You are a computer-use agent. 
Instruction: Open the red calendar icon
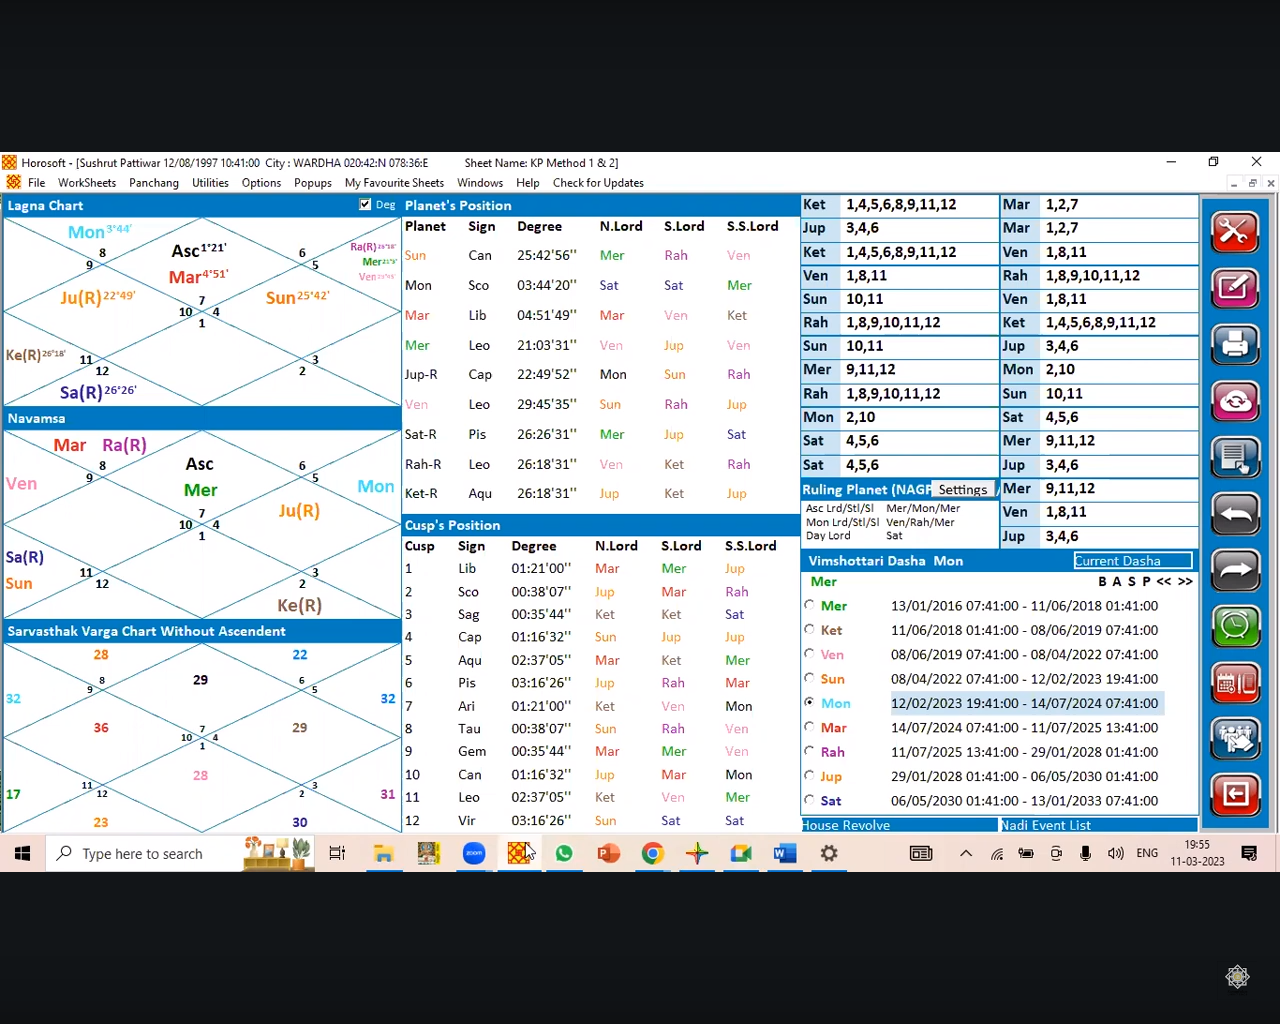pos(1235,684)
